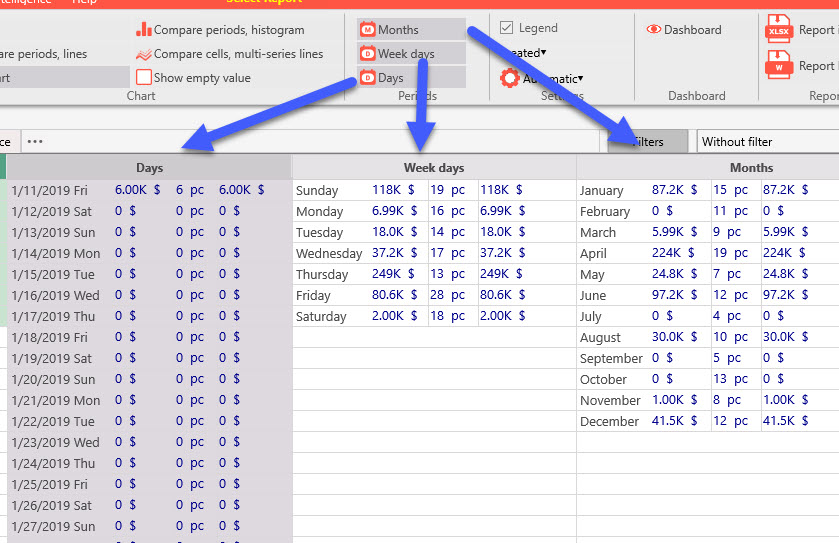Screen dimensions: 839x543
Task: Click the Months period icon
Action: pyautogui.click(x=368, y=29)
